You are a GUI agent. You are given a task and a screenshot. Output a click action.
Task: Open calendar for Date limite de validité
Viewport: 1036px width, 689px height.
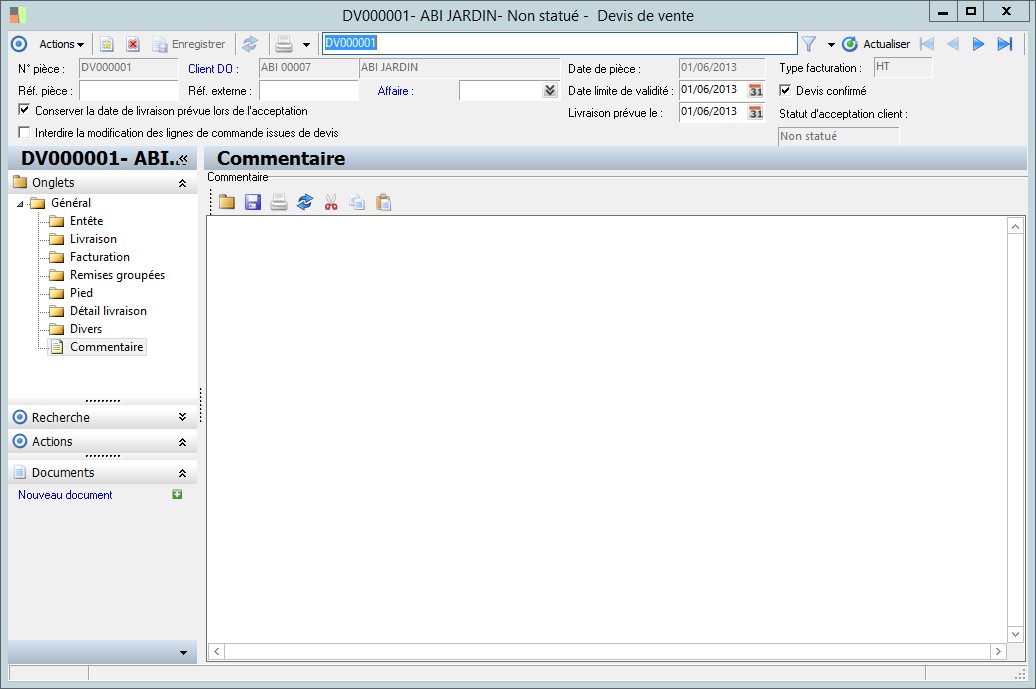coord(756,90)
